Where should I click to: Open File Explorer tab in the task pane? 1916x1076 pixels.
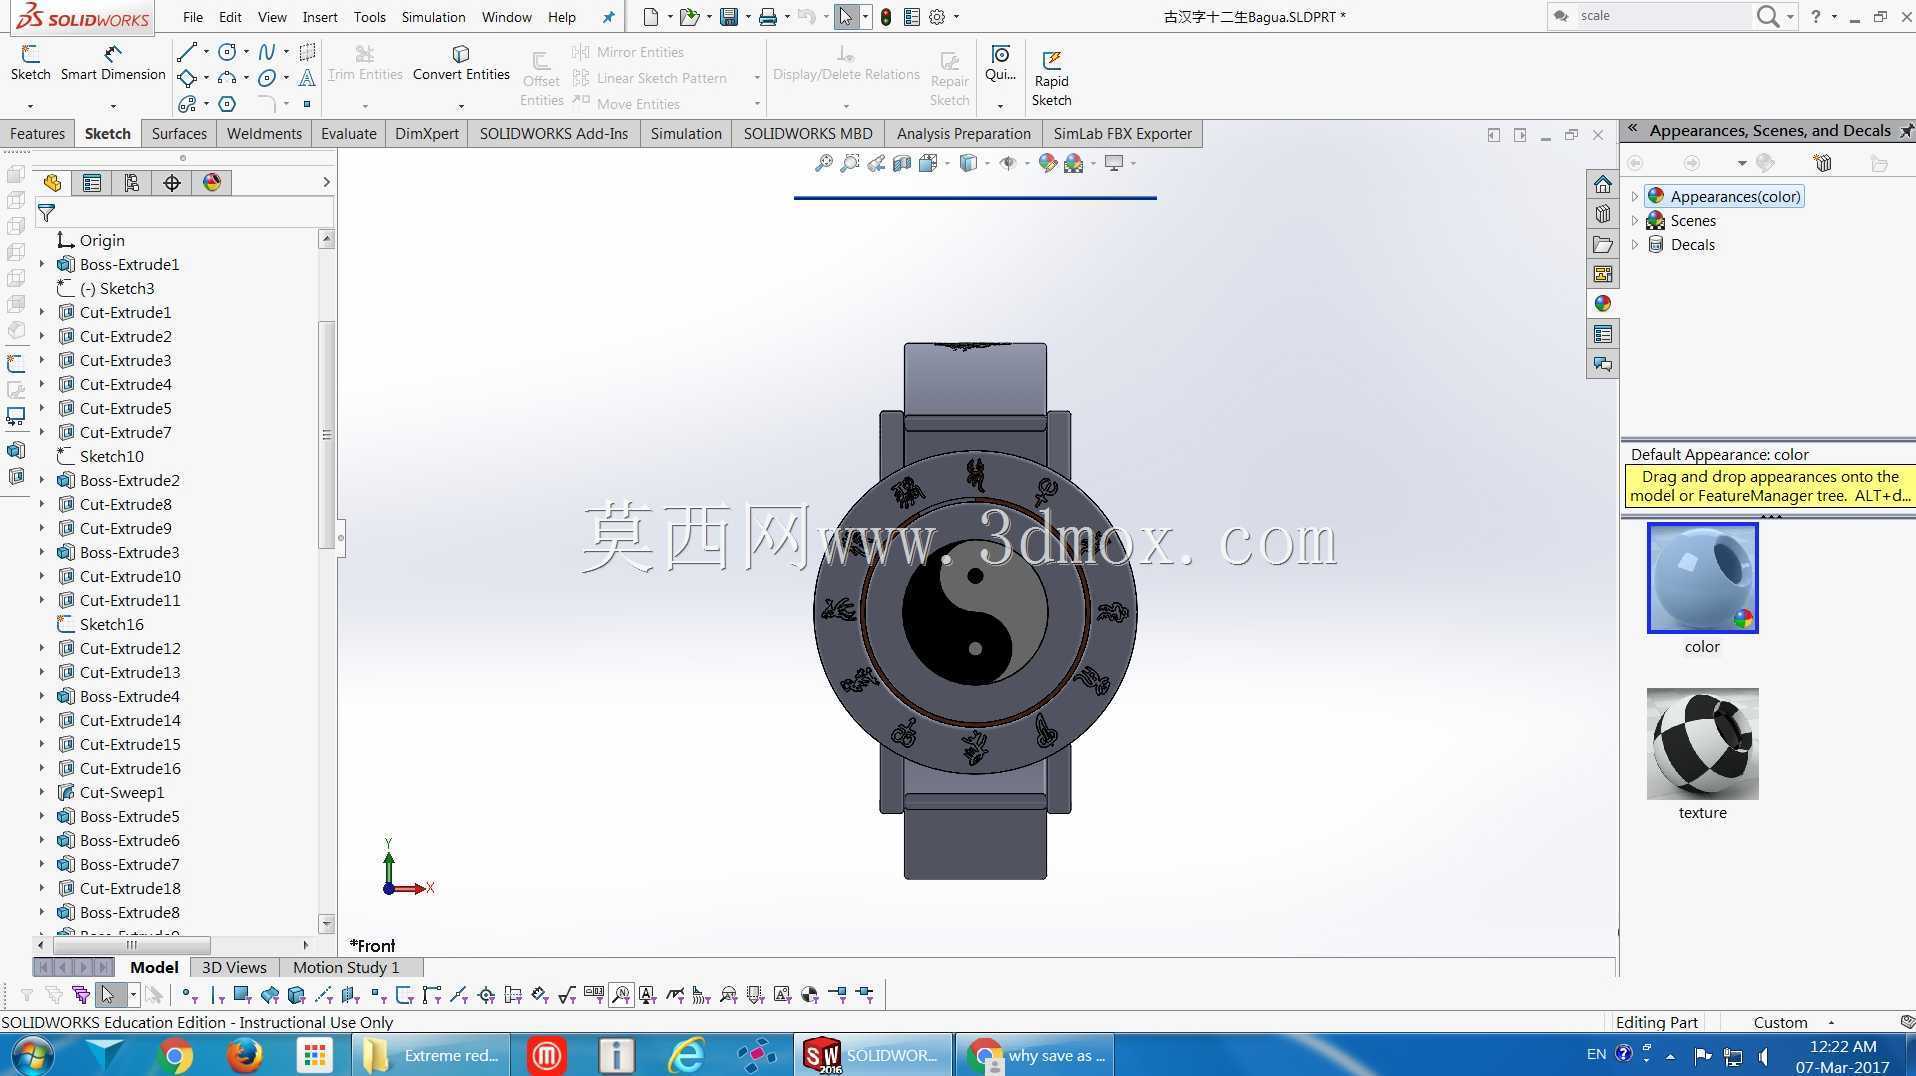click(x=1603, y=244)
